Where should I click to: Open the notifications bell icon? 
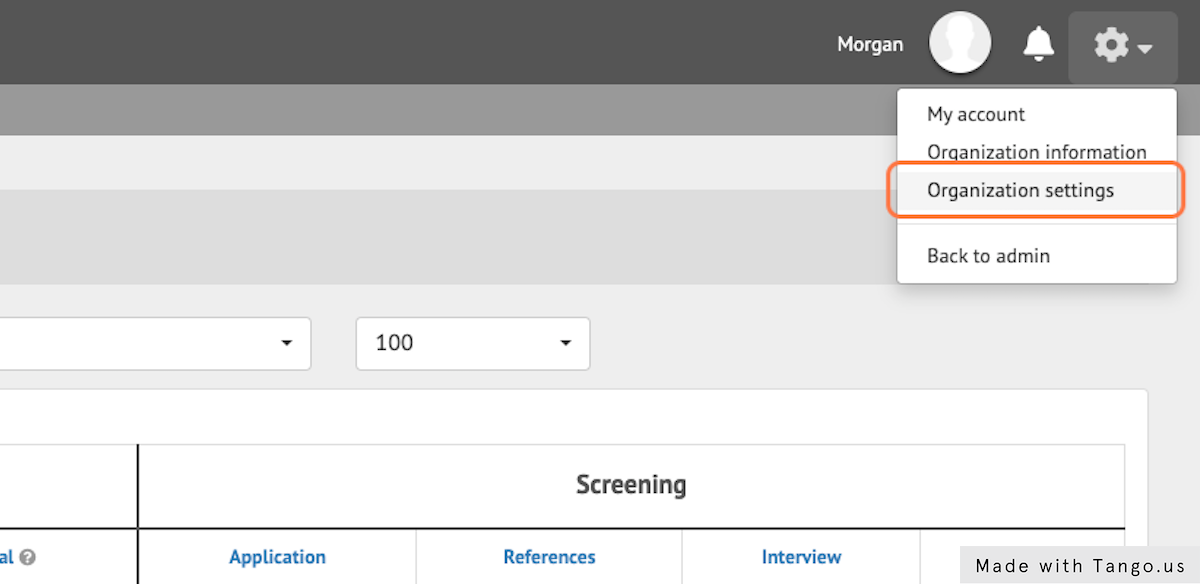click(1038, 43)
